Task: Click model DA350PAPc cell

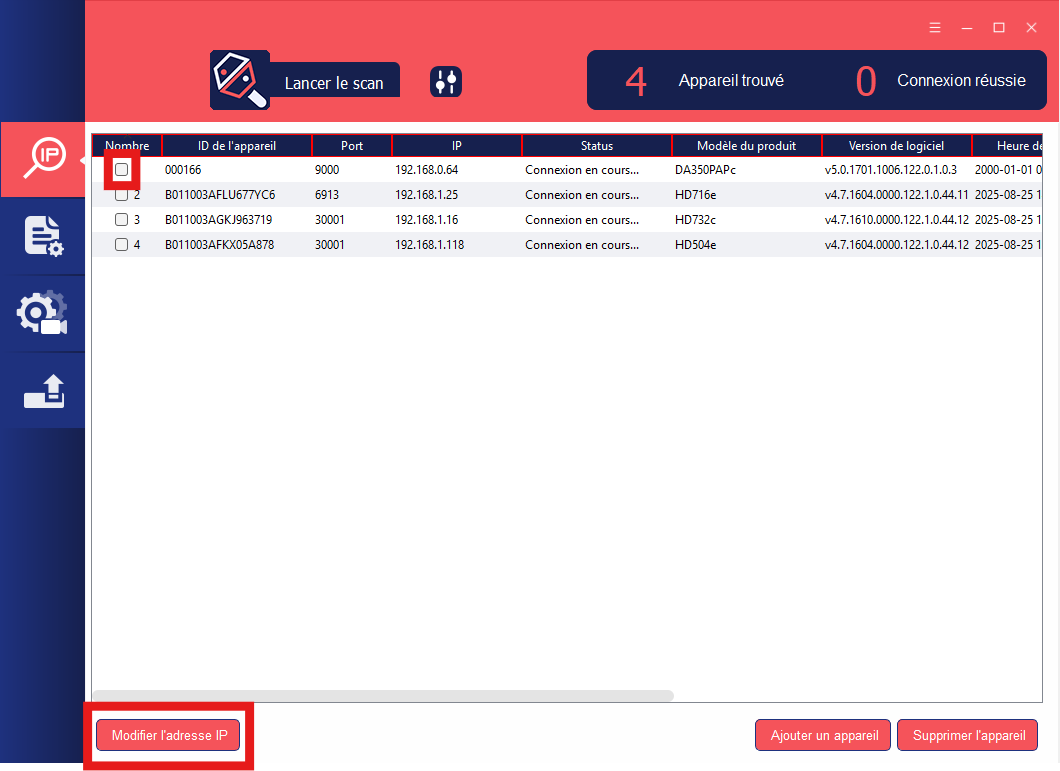Action: [x=705, y=170]
